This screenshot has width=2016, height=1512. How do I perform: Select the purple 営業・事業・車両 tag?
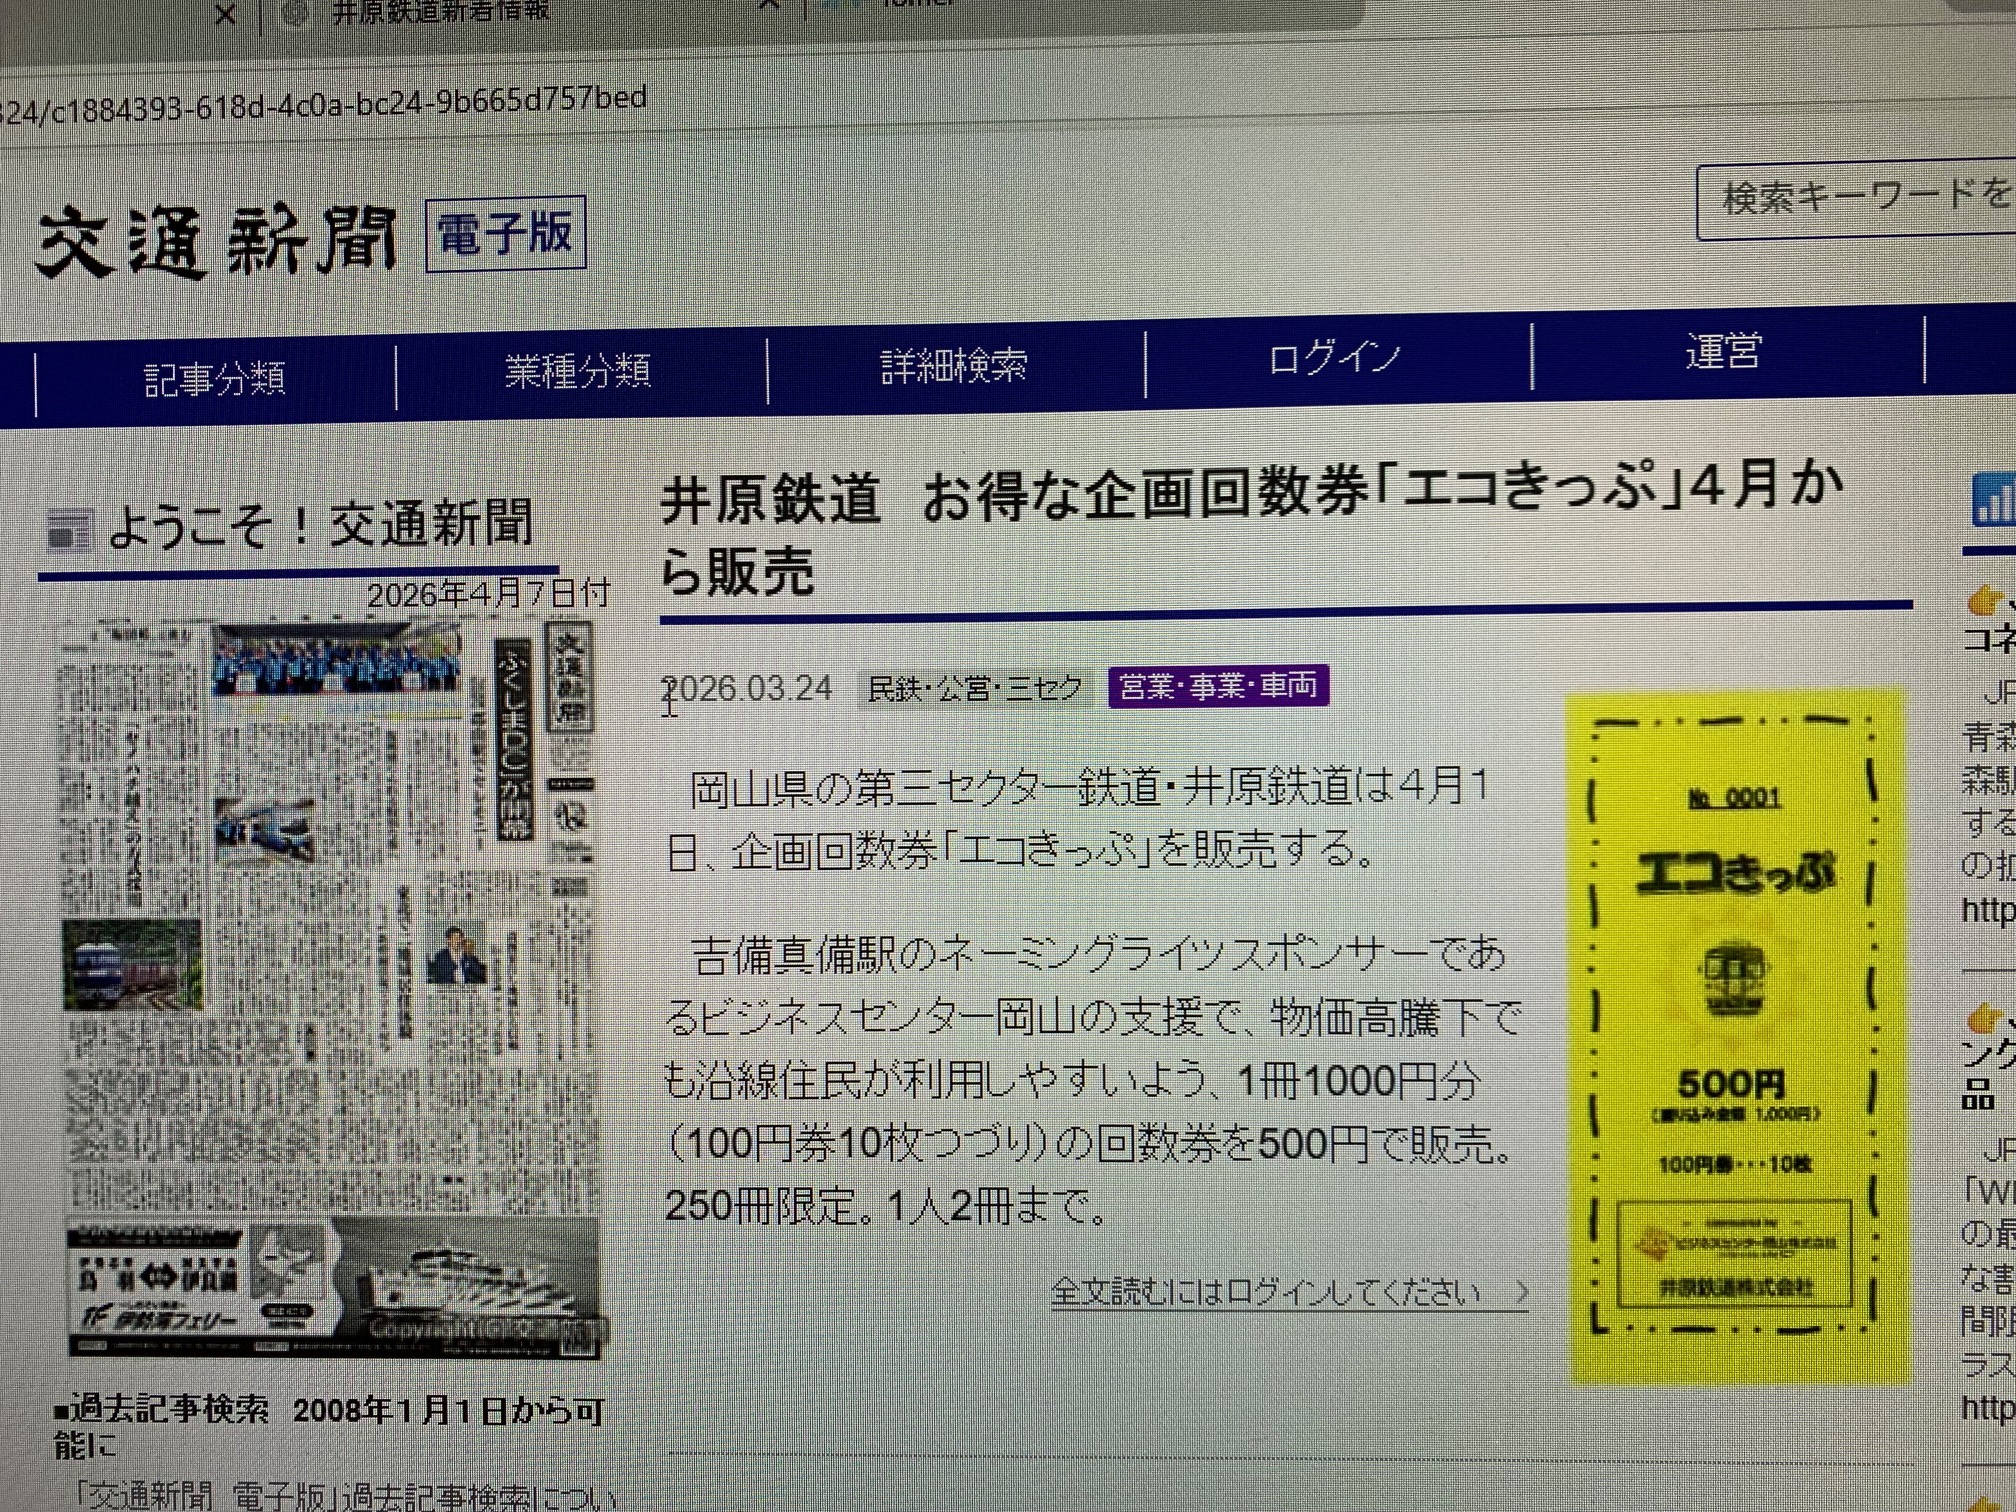pos(1218,686)
